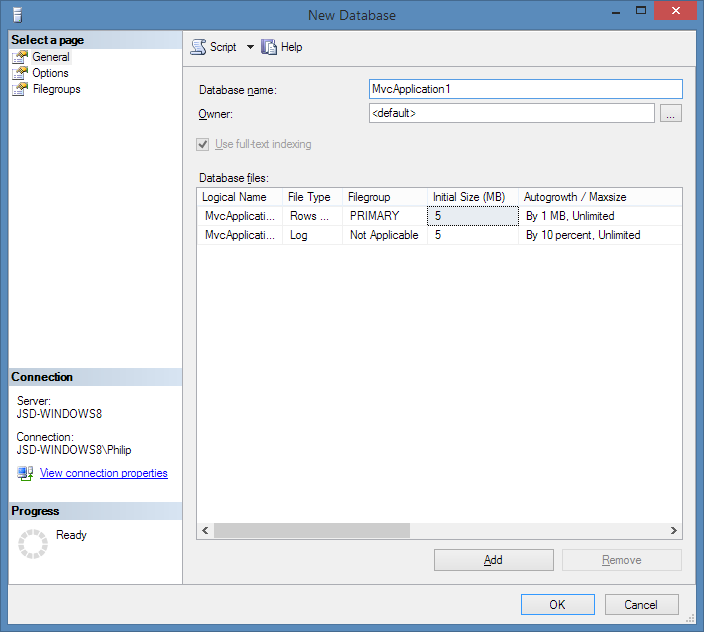Open View connection properties link

[x=103, y=473]
